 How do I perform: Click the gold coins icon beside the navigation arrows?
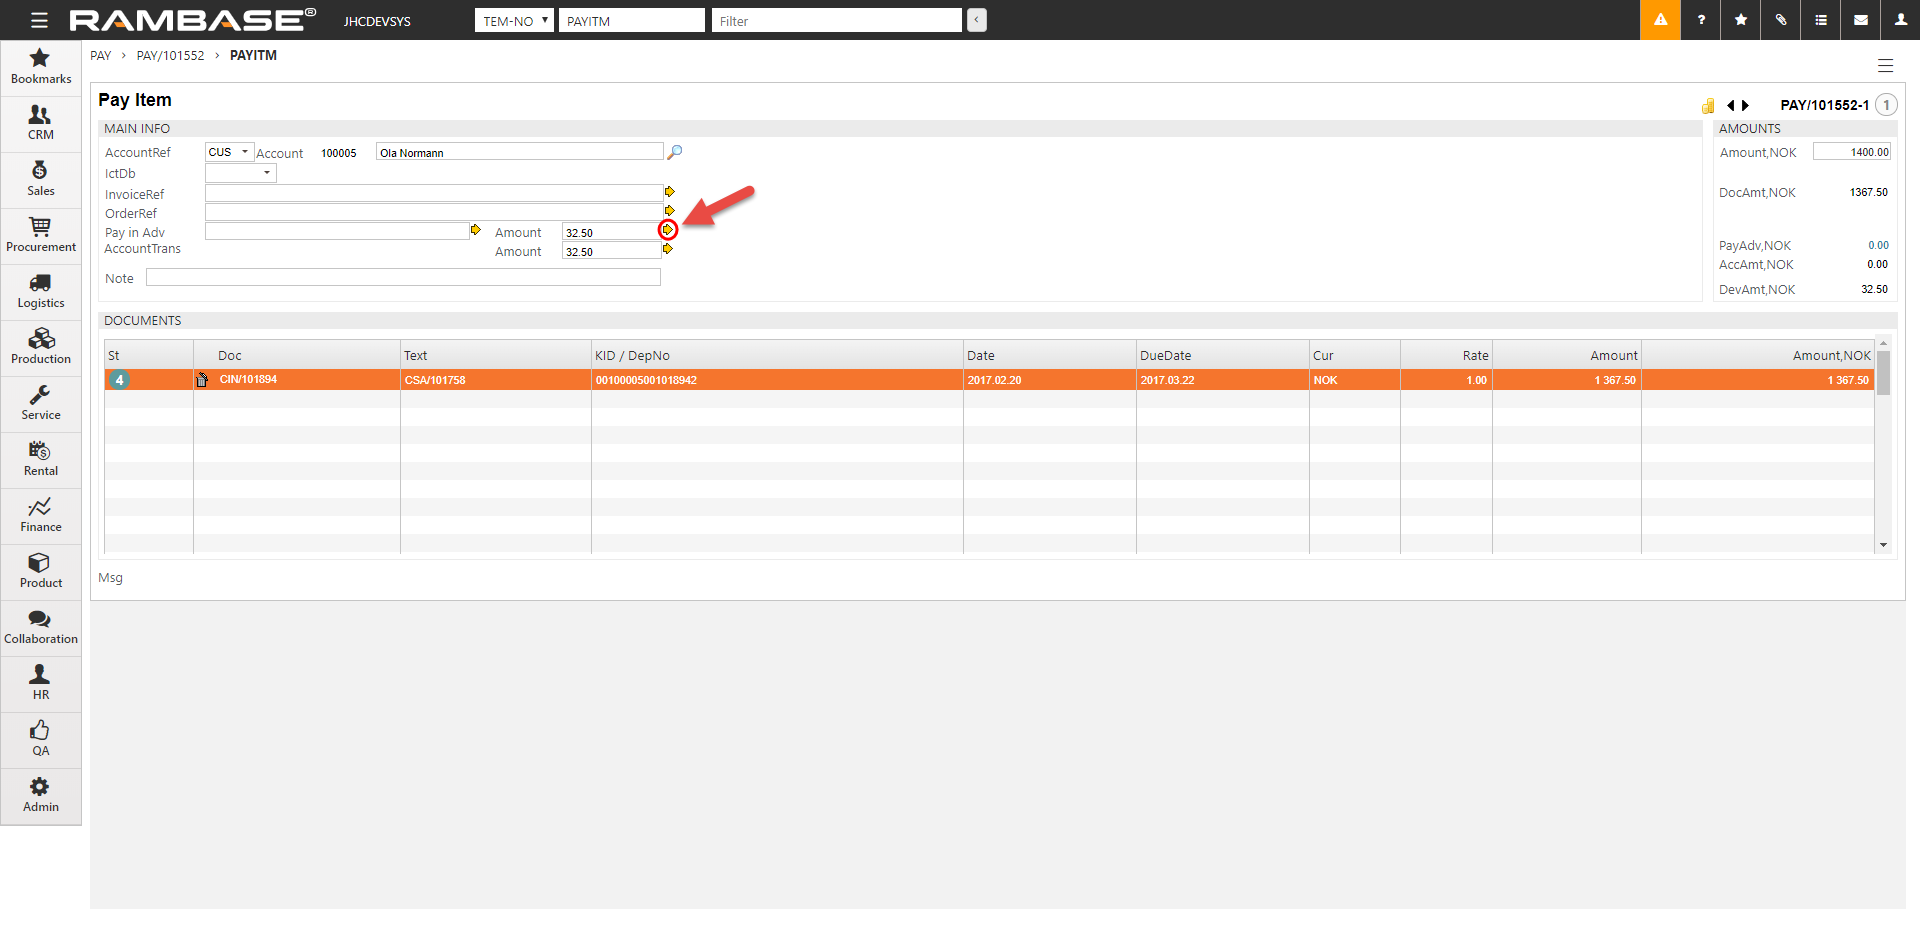click(x=1708, y=105)
